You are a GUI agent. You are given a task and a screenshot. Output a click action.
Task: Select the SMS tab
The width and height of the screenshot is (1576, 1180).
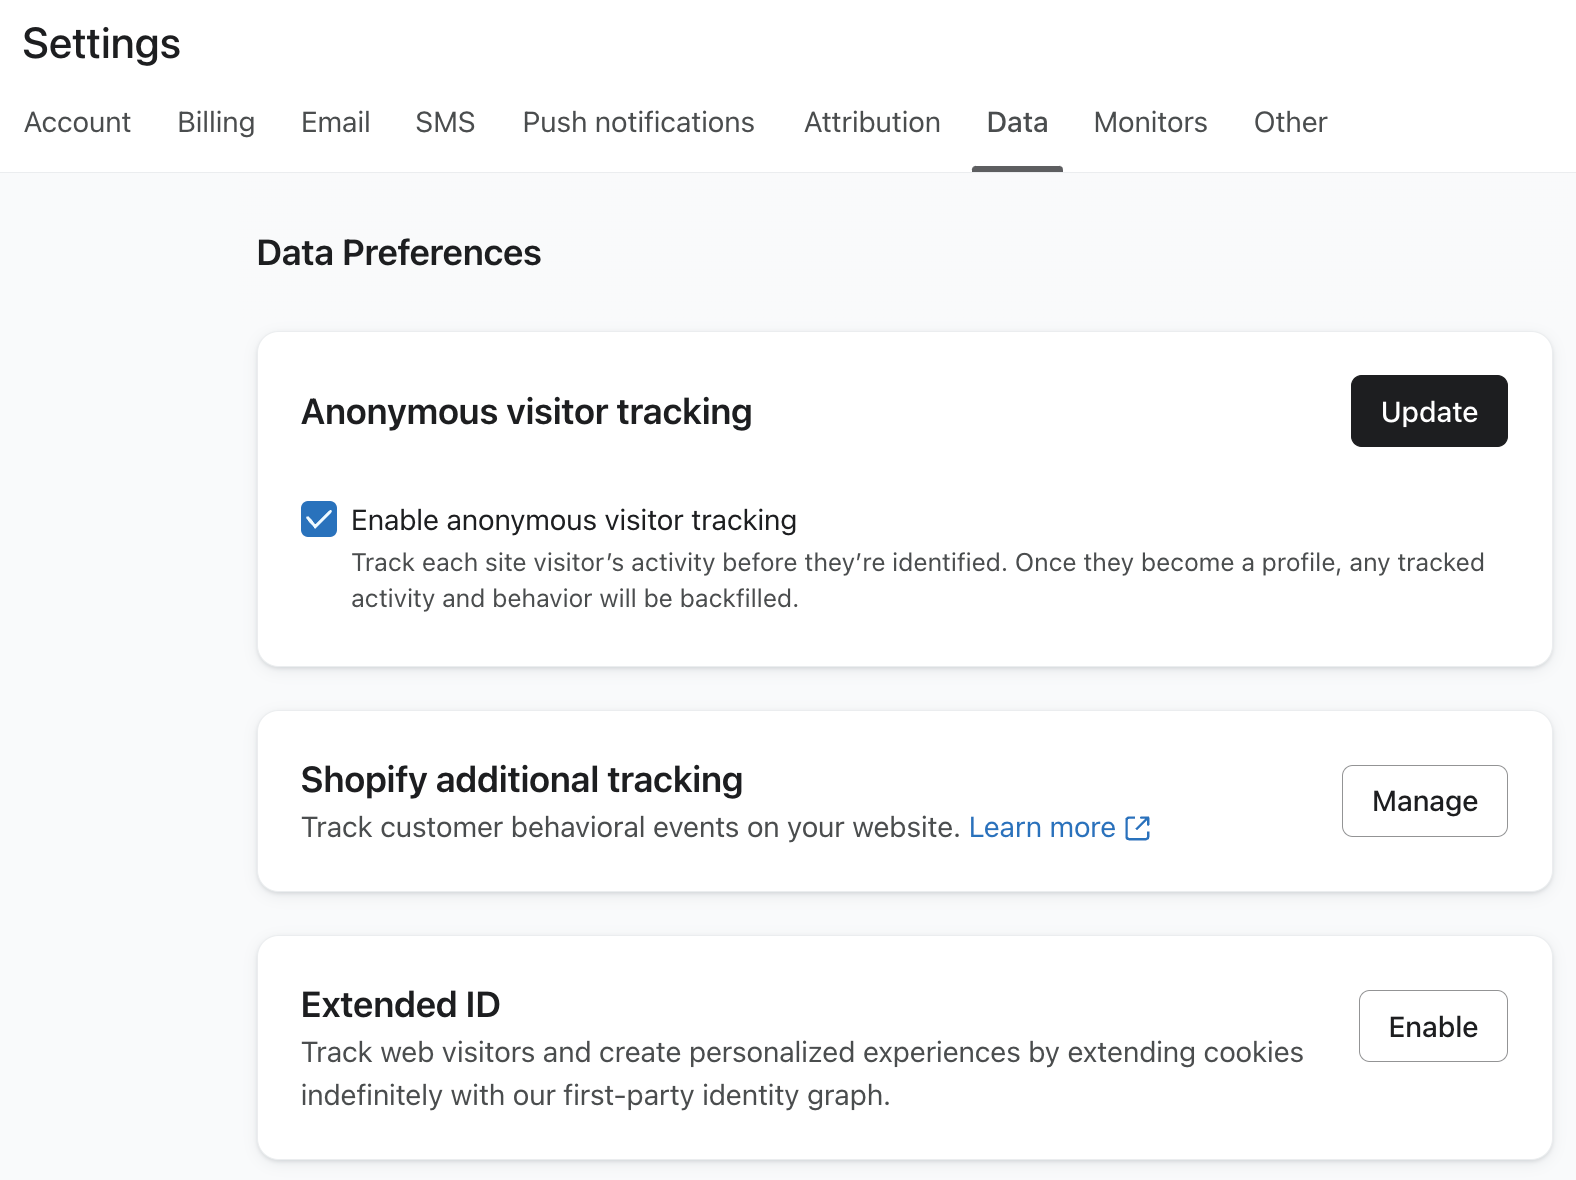[x=445, y=122]
